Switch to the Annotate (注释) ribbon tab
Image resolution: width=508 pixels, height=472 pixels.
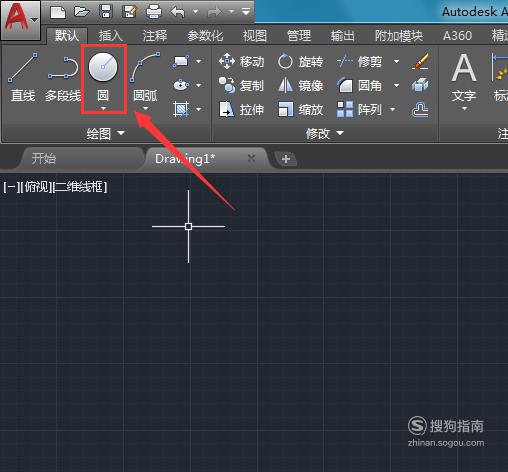(x=155, y=35)
